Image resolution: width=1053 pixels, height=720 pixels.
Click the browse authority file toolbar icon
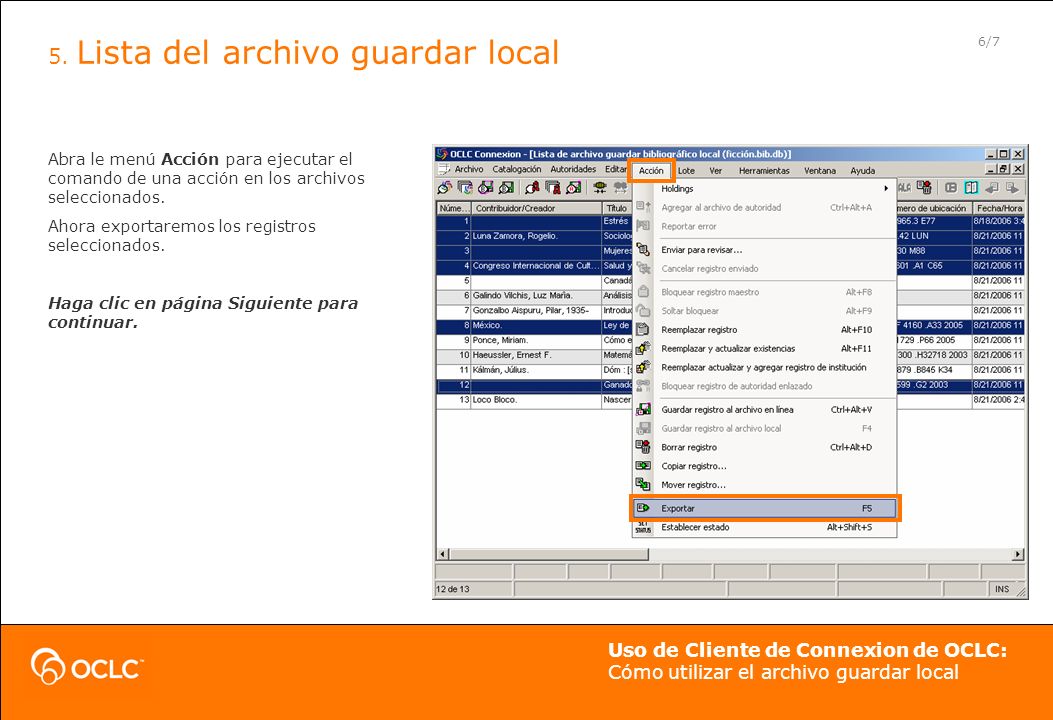tap(553, 187)
